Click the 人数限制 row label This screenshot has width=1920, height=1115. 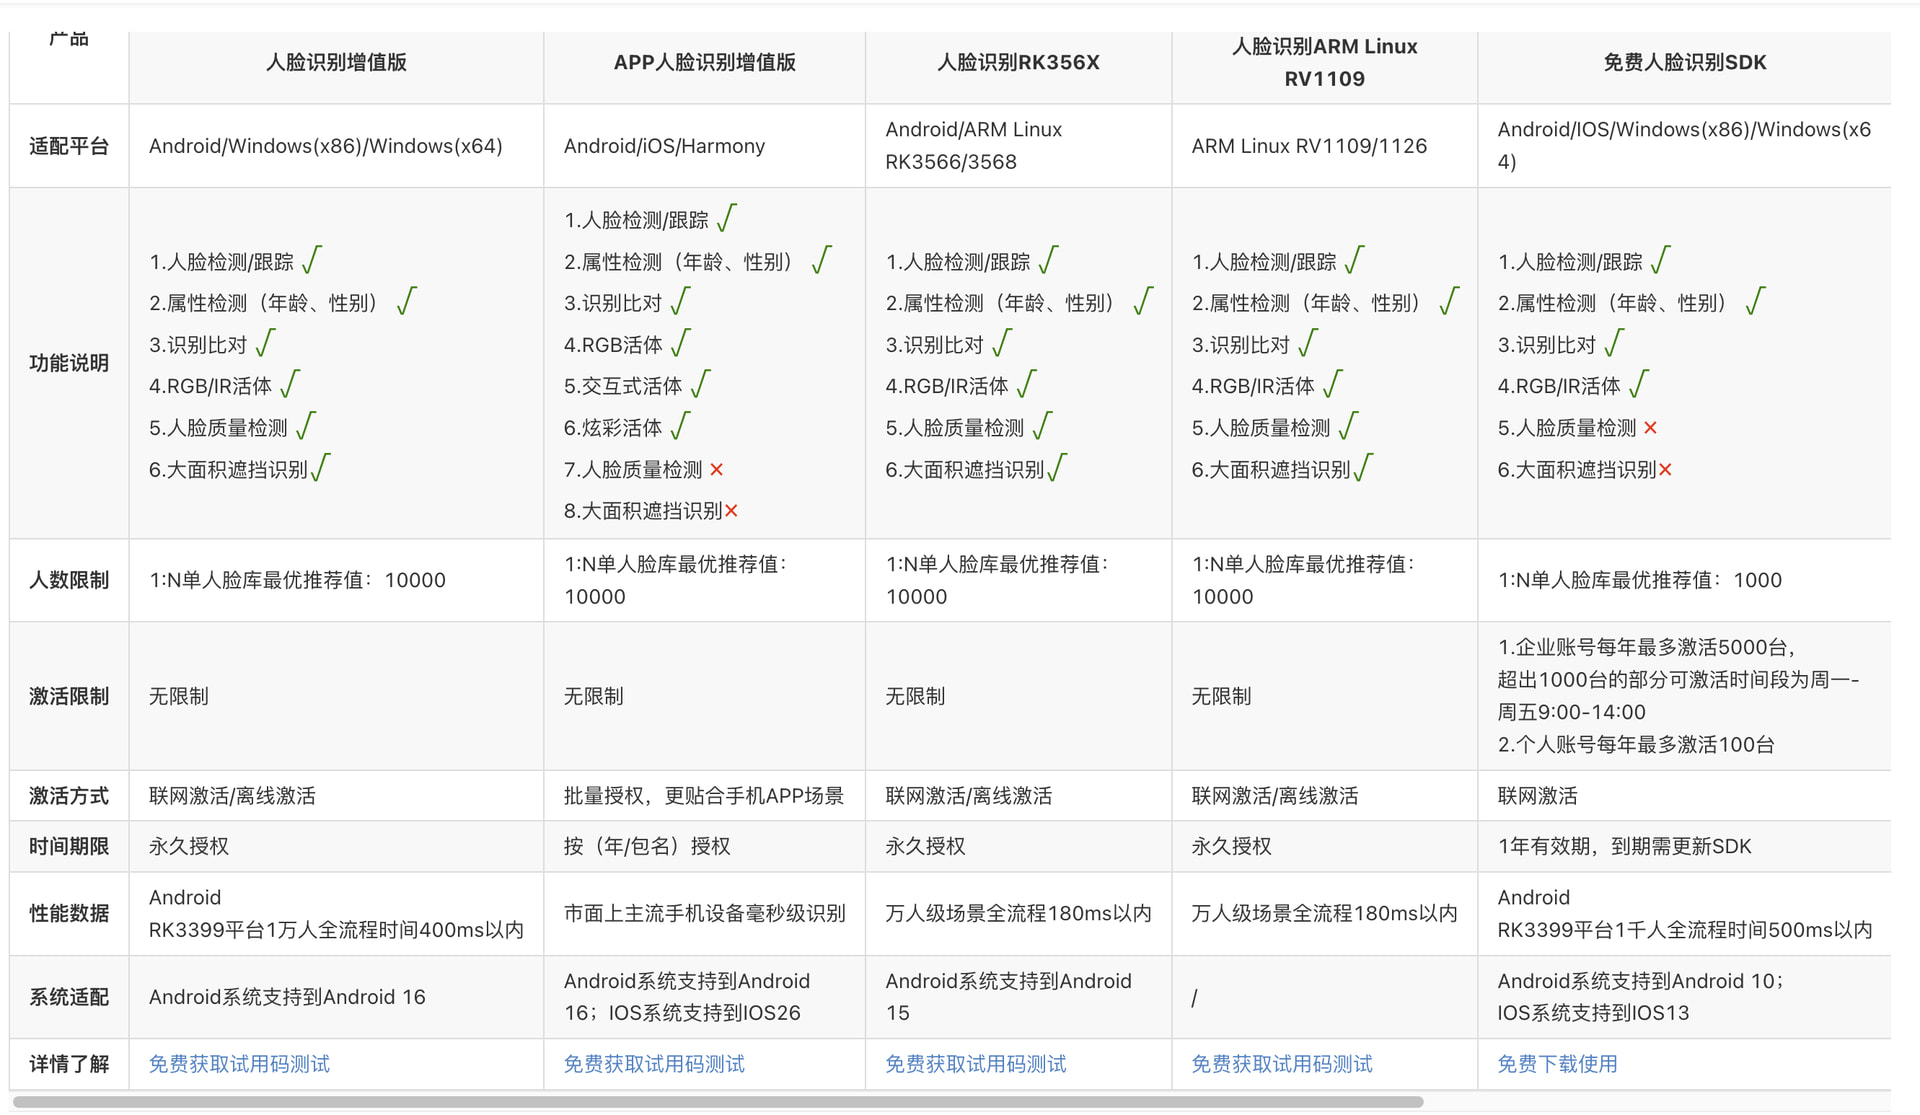[69, 580]
